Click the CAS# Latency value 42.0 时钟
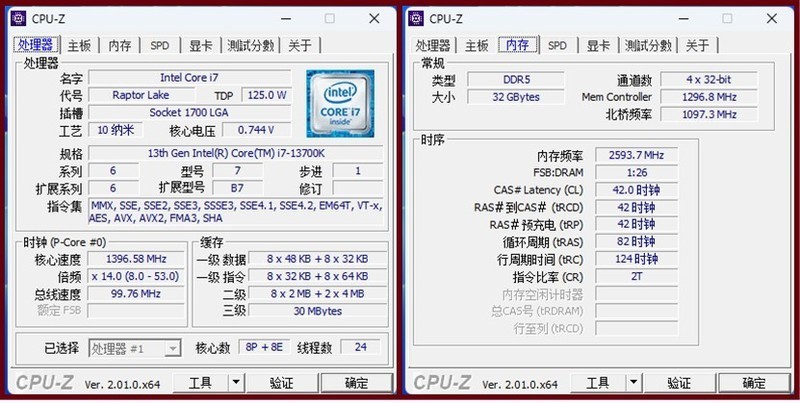The image size is (800, 403). pyautogui.click(x=636, y=190)
